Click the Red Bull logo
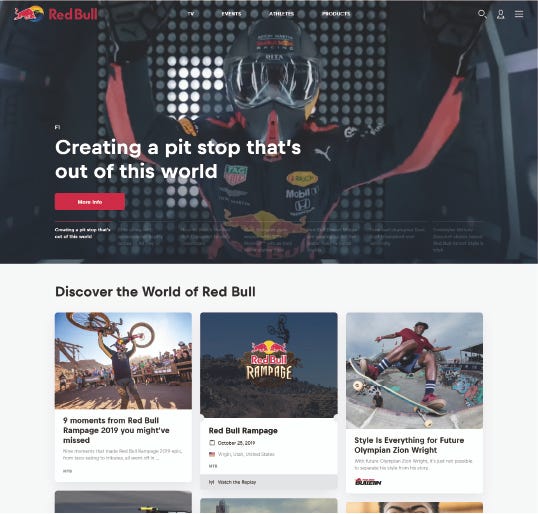This screenshot has width=538, height=514. pyautogui.click(x=56, y=14)
